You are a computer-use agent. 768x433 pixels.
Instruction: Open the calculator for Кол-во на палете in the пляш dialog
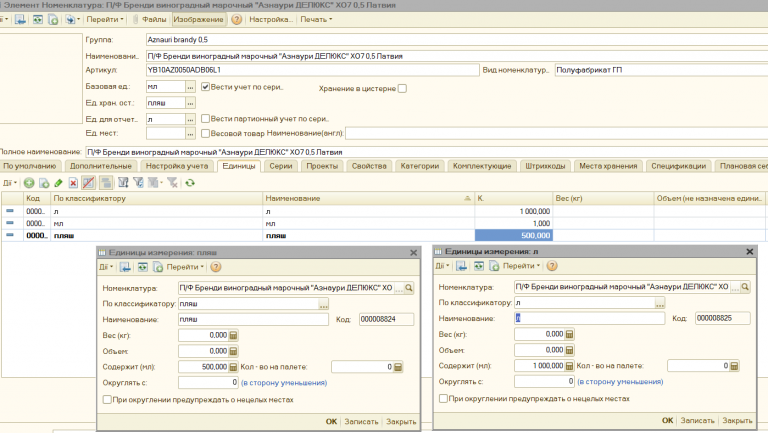(x=398, y=367)
